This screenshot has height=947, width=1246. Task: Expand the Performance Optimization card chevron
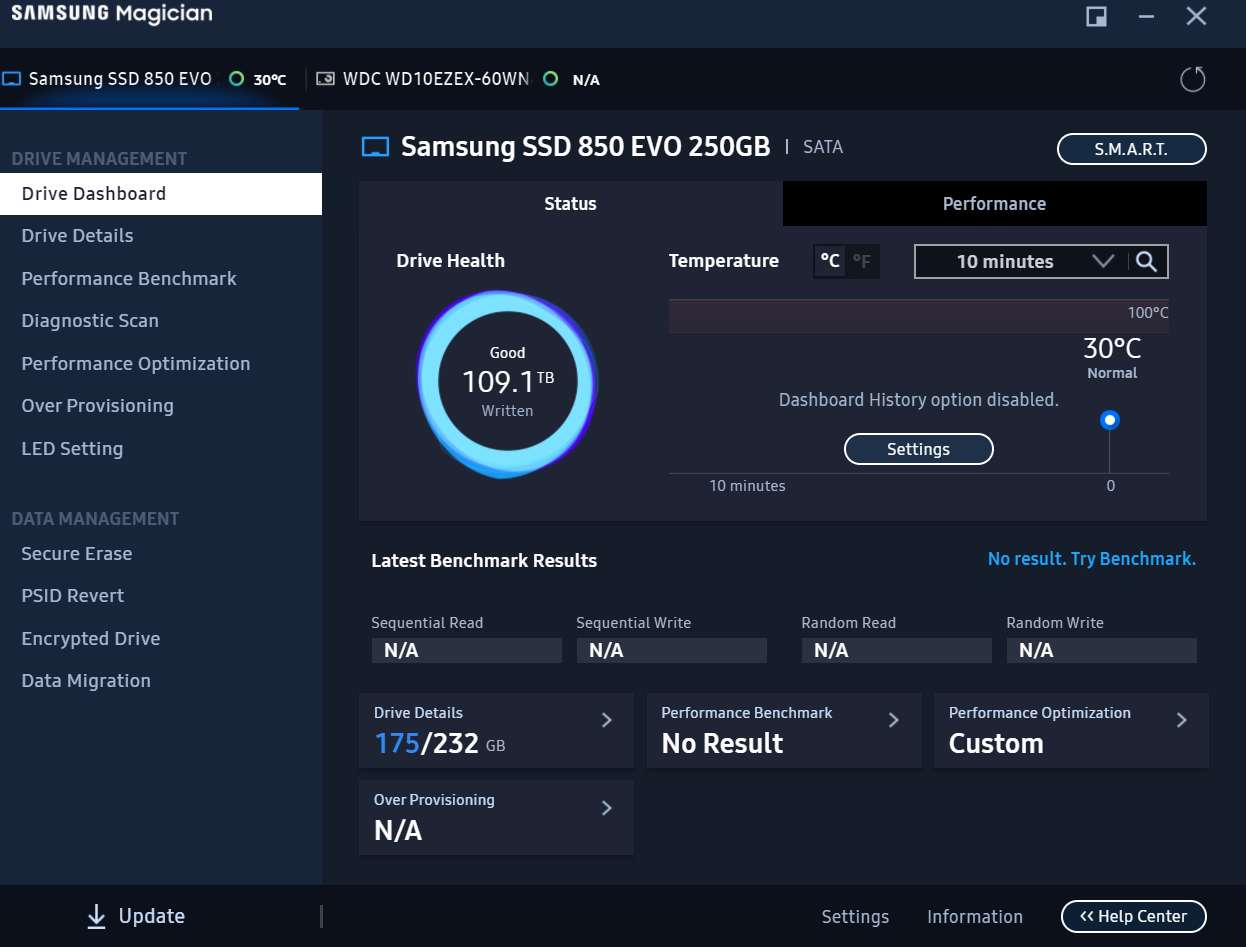(1181, 720)
